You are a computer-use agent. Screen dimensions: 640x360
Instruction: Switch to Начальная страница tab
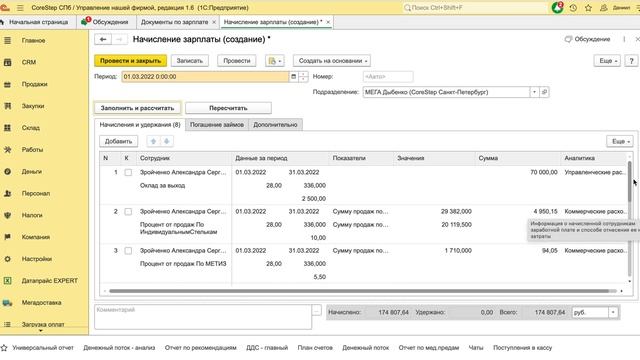pos(38,22)
